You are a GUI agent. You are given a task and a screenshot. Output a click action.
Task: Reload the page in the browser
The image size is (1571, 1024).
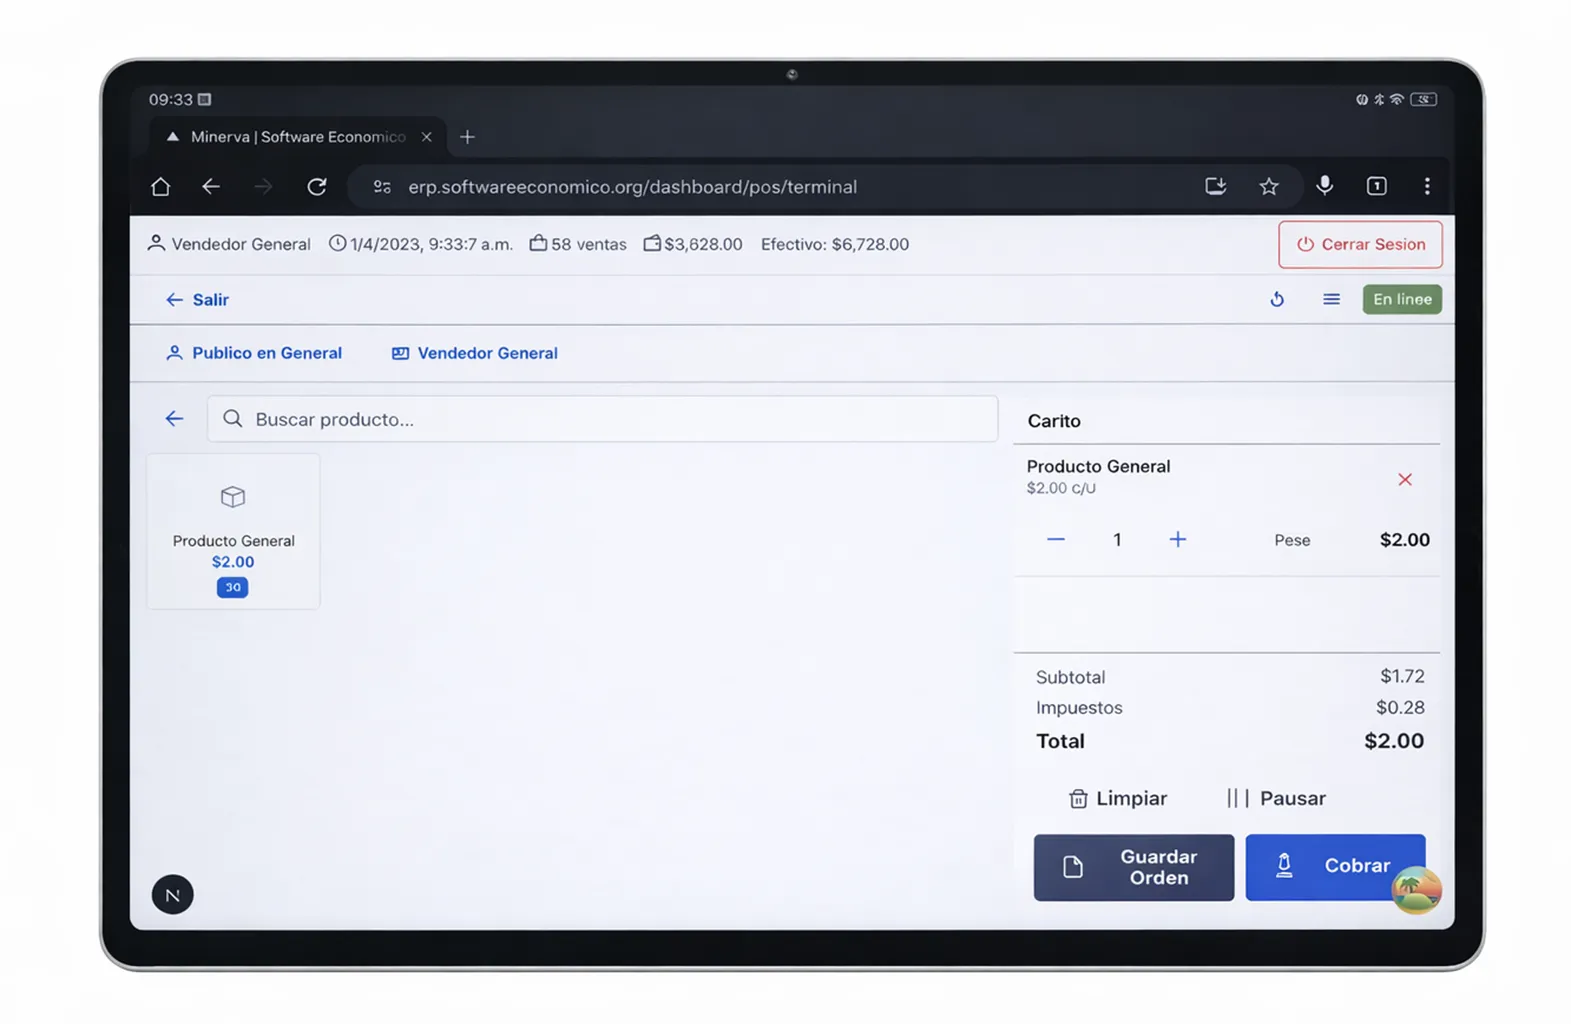click(x=317, y=187)
